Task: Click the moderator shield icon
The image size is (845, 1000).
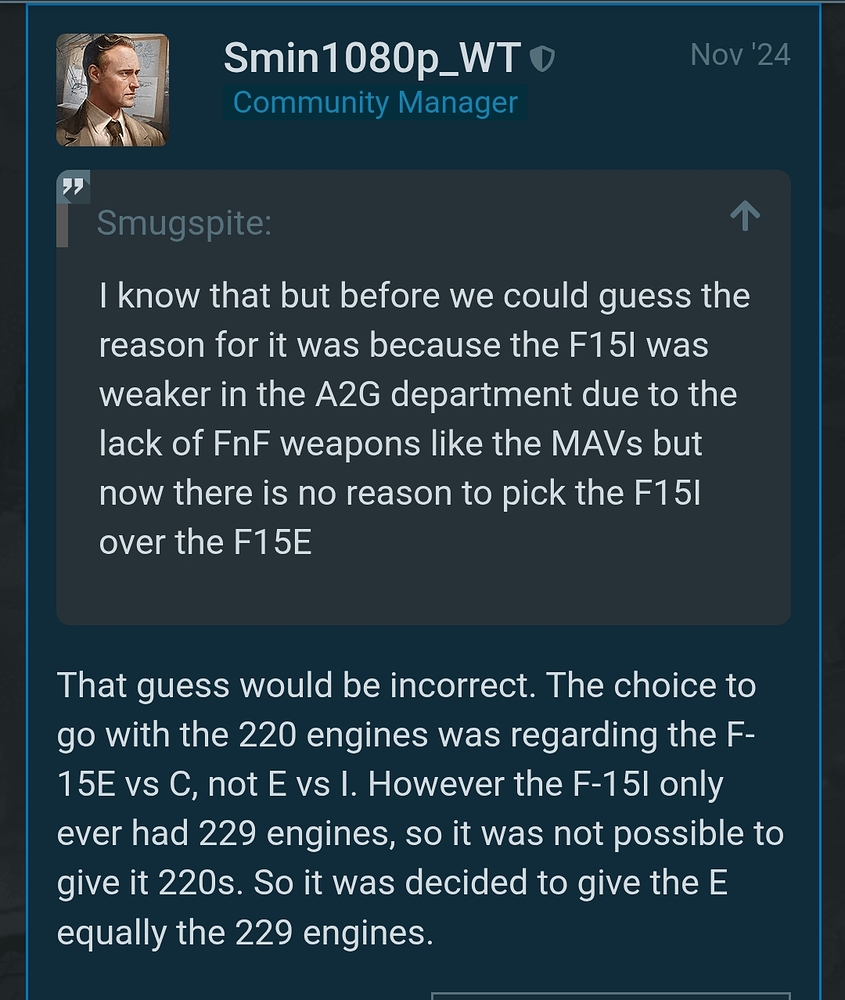Action: (541, 60)
